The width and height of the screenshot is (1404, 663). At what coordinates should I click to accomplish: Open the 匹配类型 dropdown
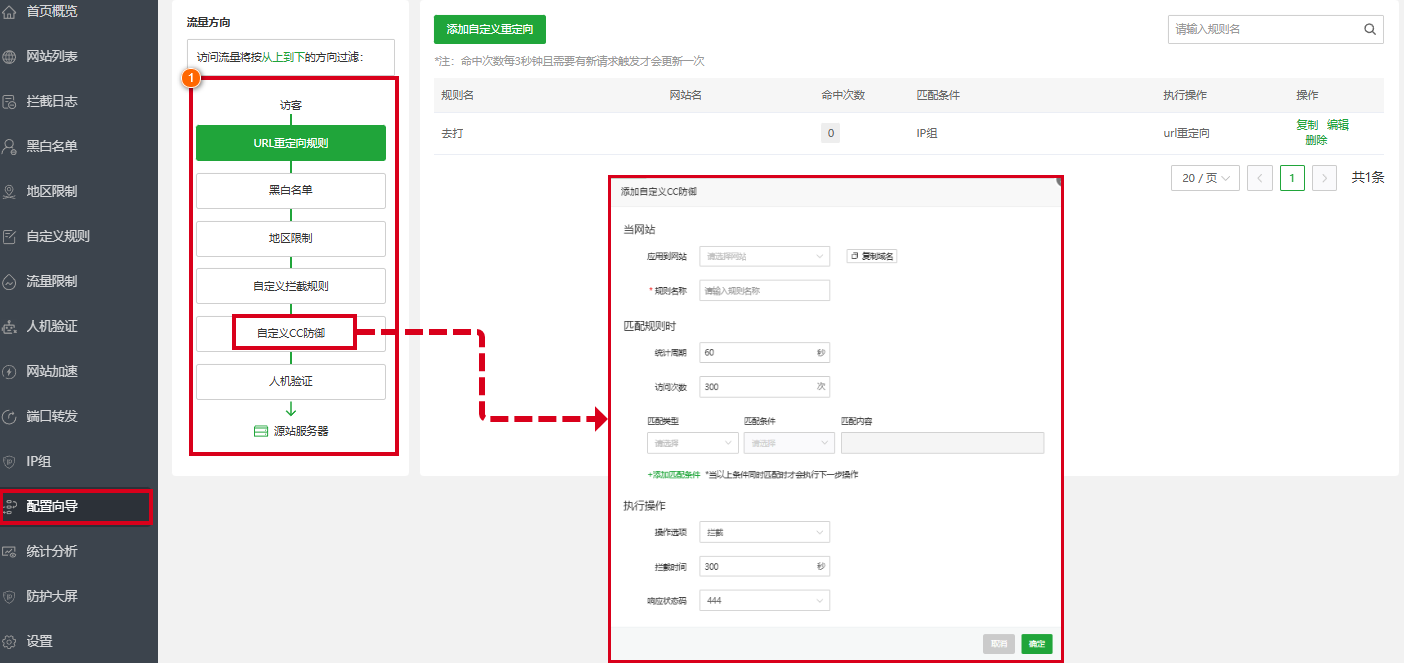pyautogui.click(x=693, y=443)
